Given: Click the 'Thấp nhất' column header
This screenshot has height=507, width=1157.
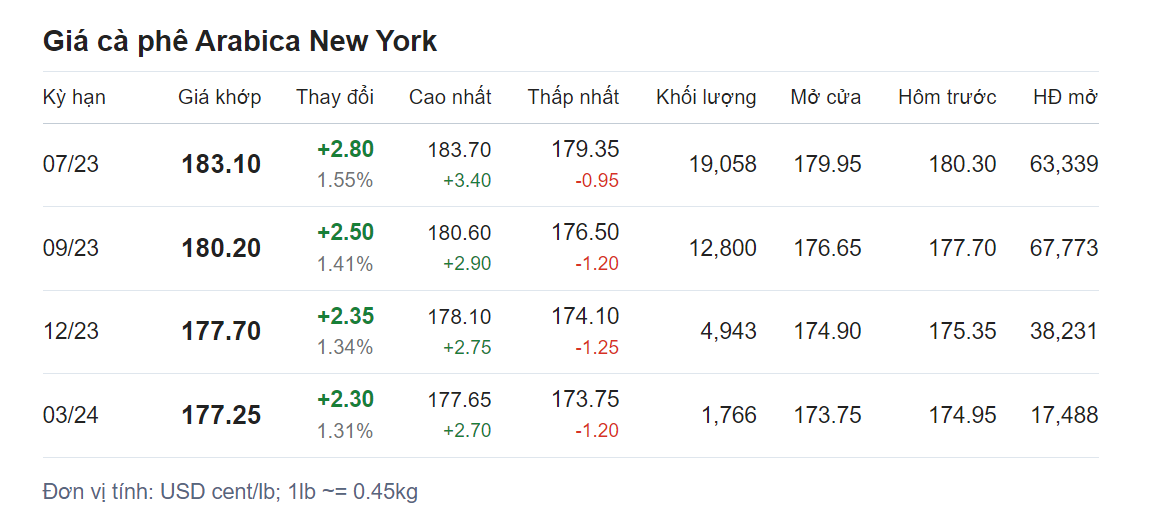Looking at the screenshot, I should (573, 97).
